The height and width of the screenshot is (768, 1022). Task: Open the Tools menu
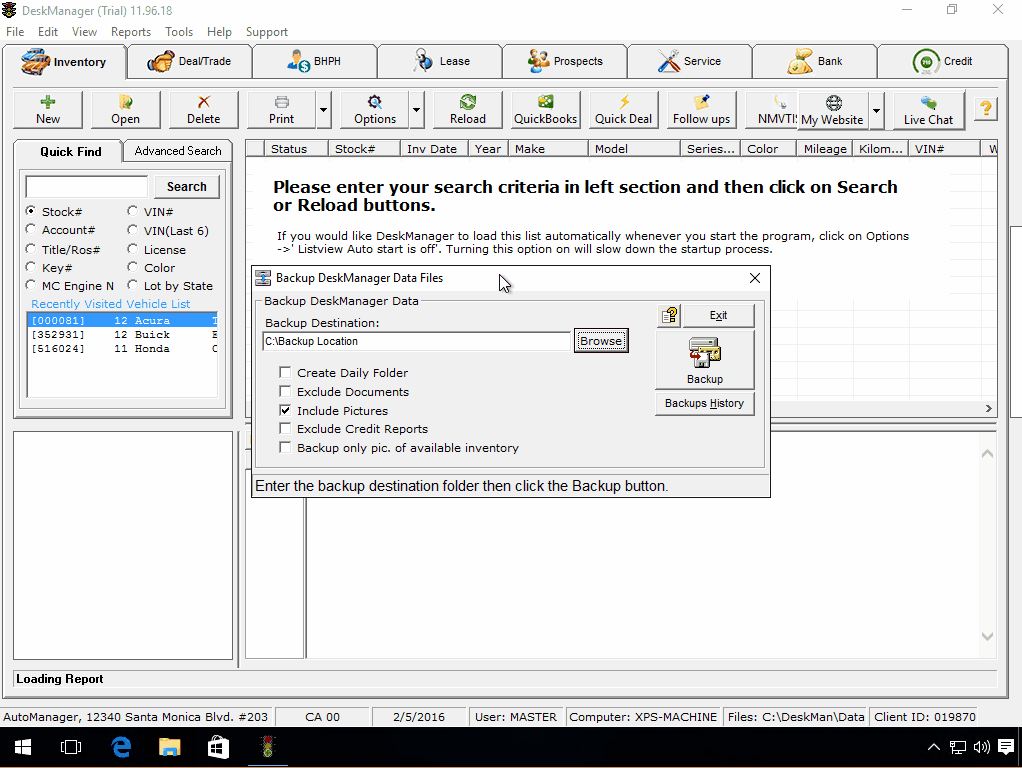click(179, 32)
